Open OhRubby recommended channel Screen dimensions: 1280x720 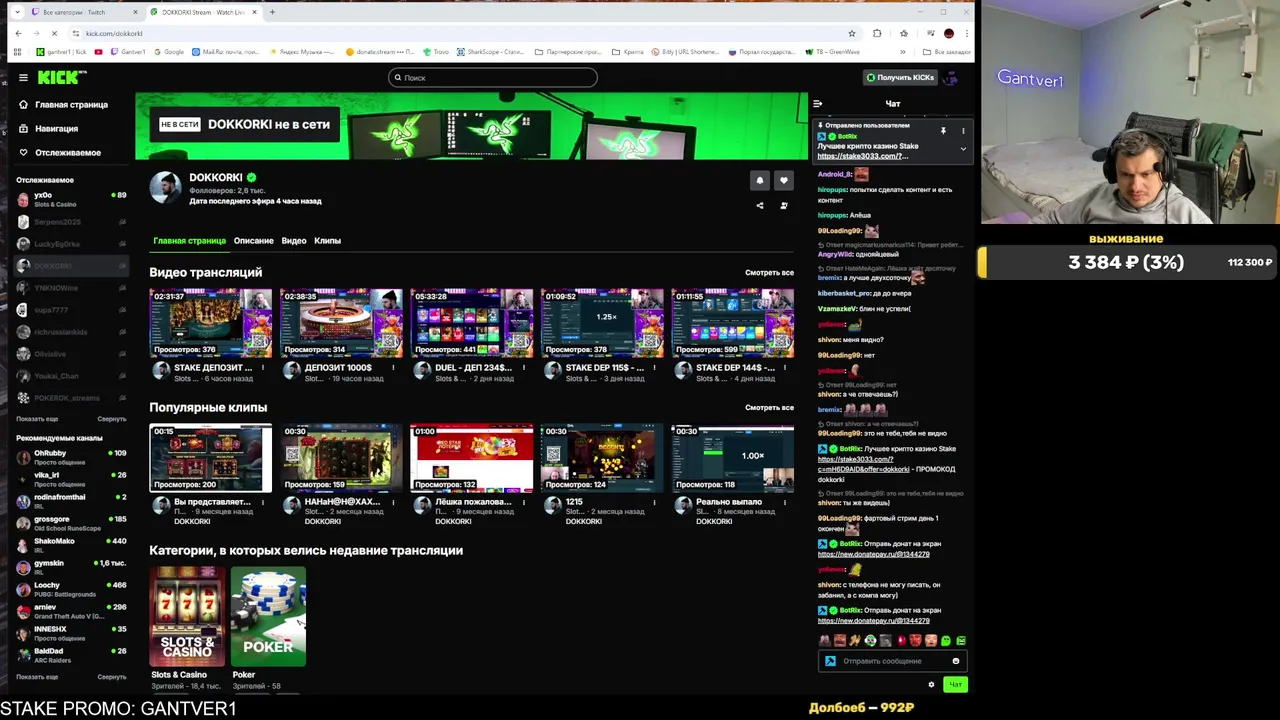(x=70, y=457)
